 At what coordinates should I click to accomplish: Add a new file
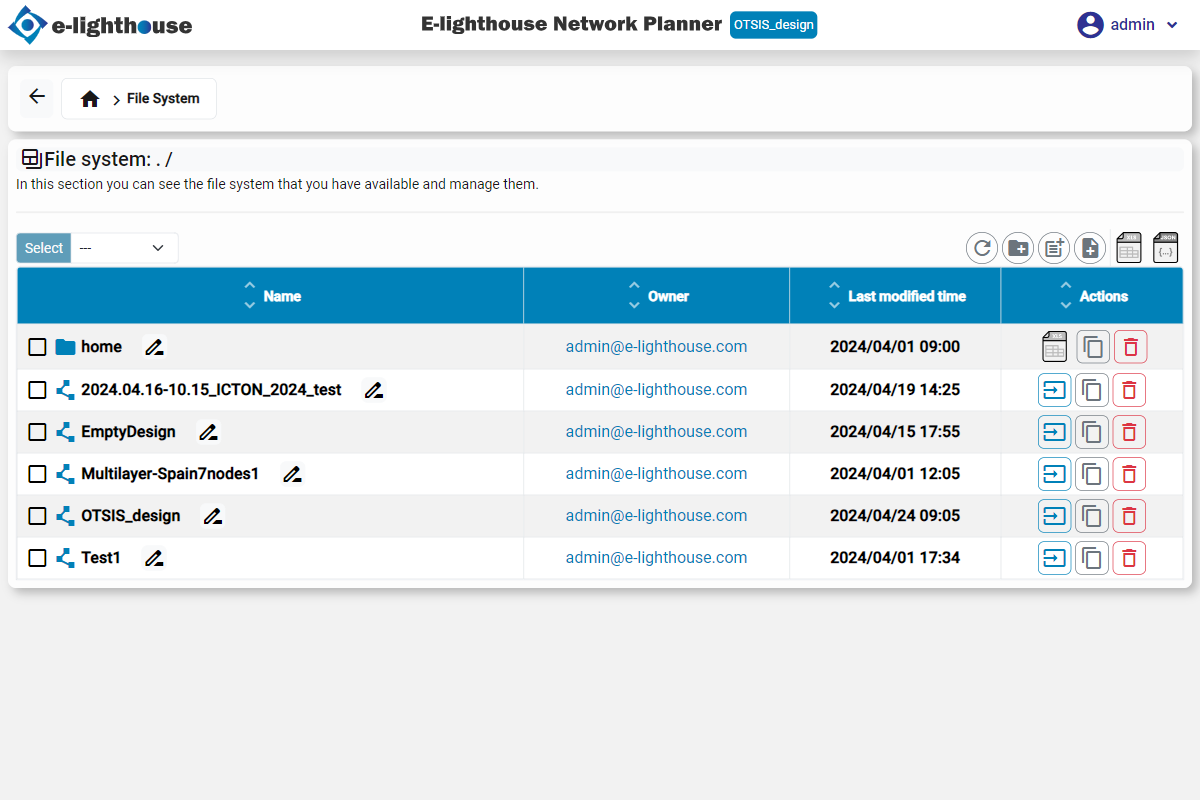pyautogui.click(x=1089, y=247)
